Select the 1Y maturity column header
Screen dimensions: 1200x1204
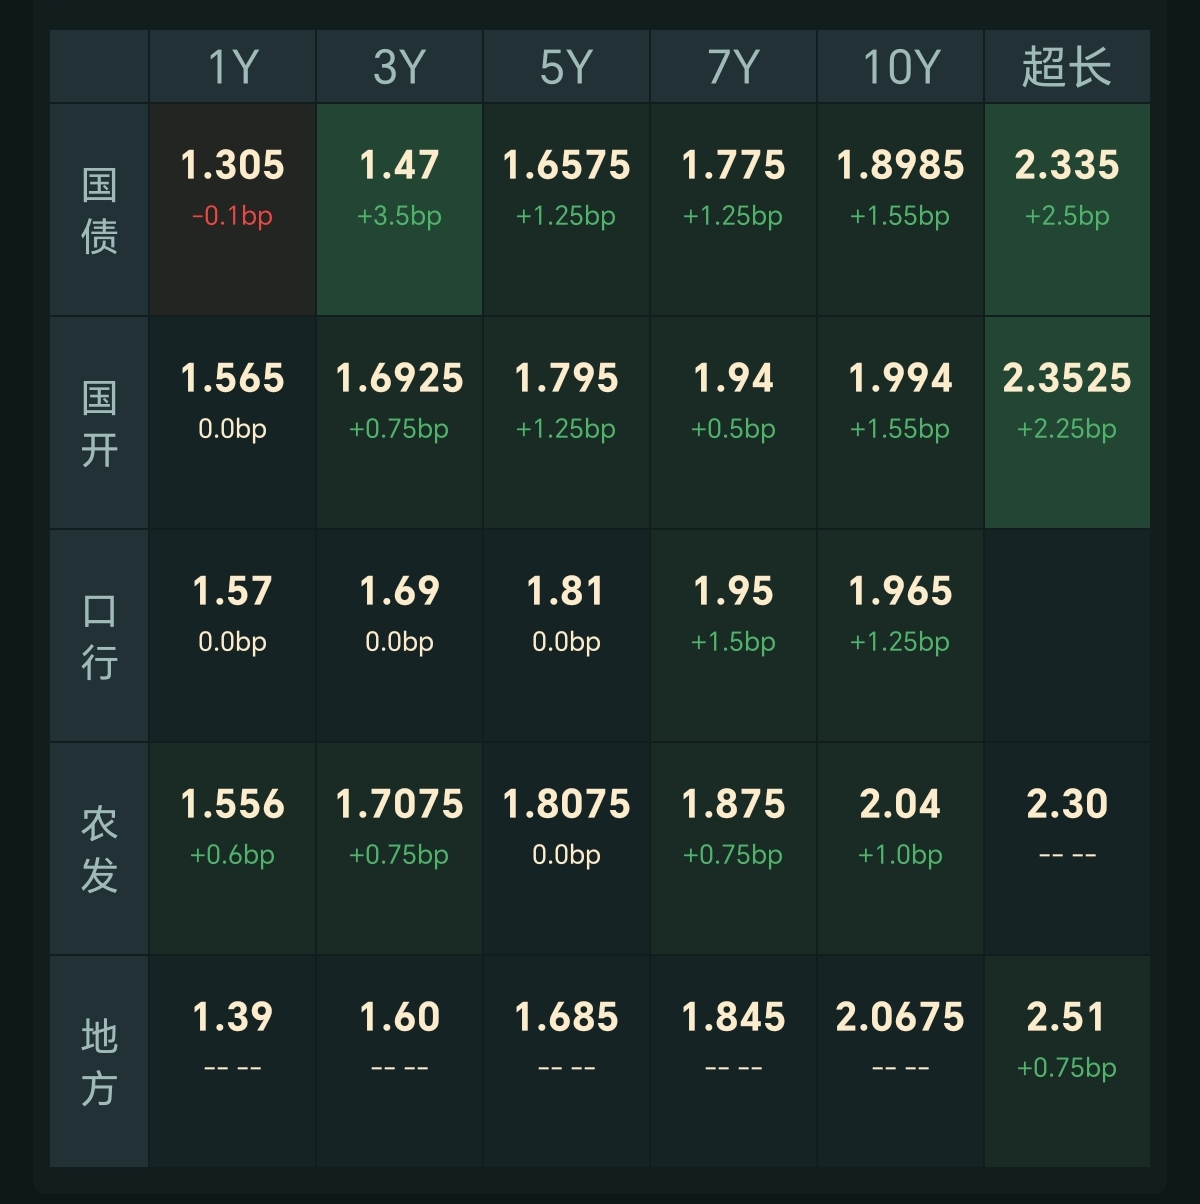232,67
